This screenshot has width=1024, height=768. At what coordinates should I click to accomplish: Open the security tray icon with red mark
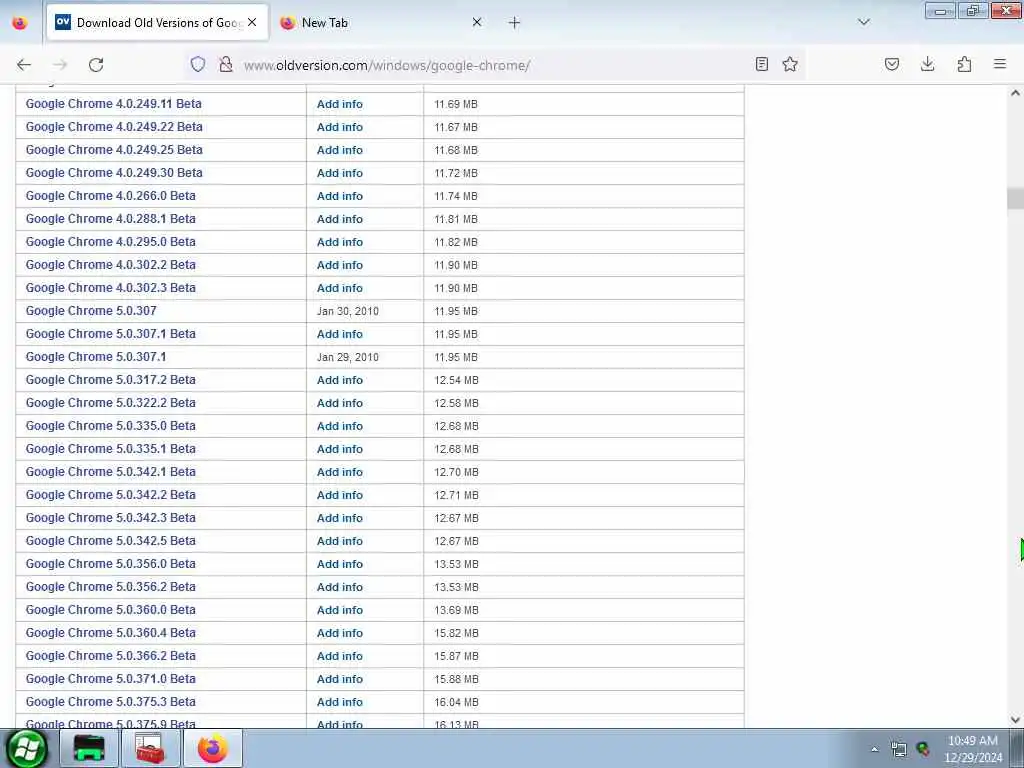click(923, 749)
